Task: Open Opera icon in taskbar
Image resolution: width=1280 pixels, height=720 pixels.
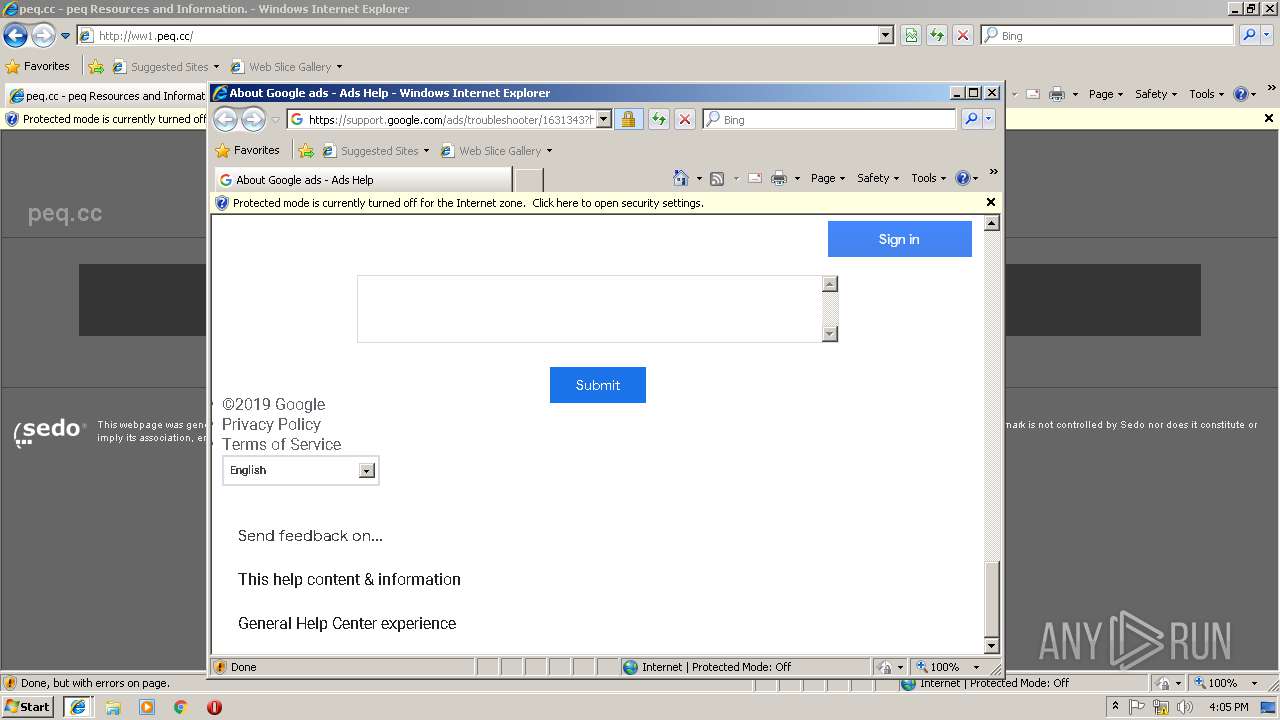Action: coord(214,707)
